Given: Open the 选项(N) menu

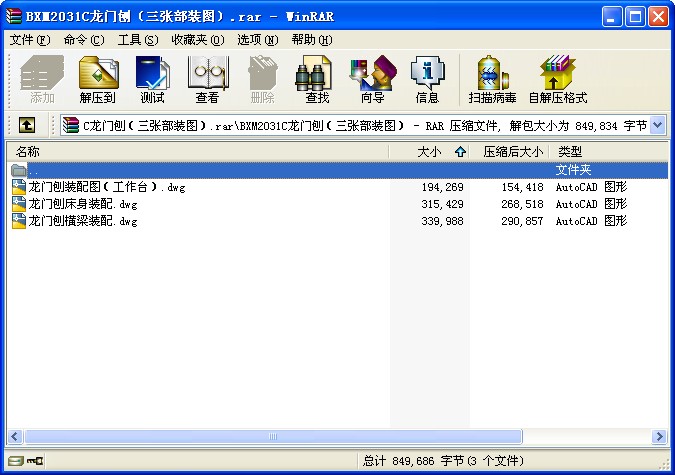Looking at the screenshot, I should 258,40.
